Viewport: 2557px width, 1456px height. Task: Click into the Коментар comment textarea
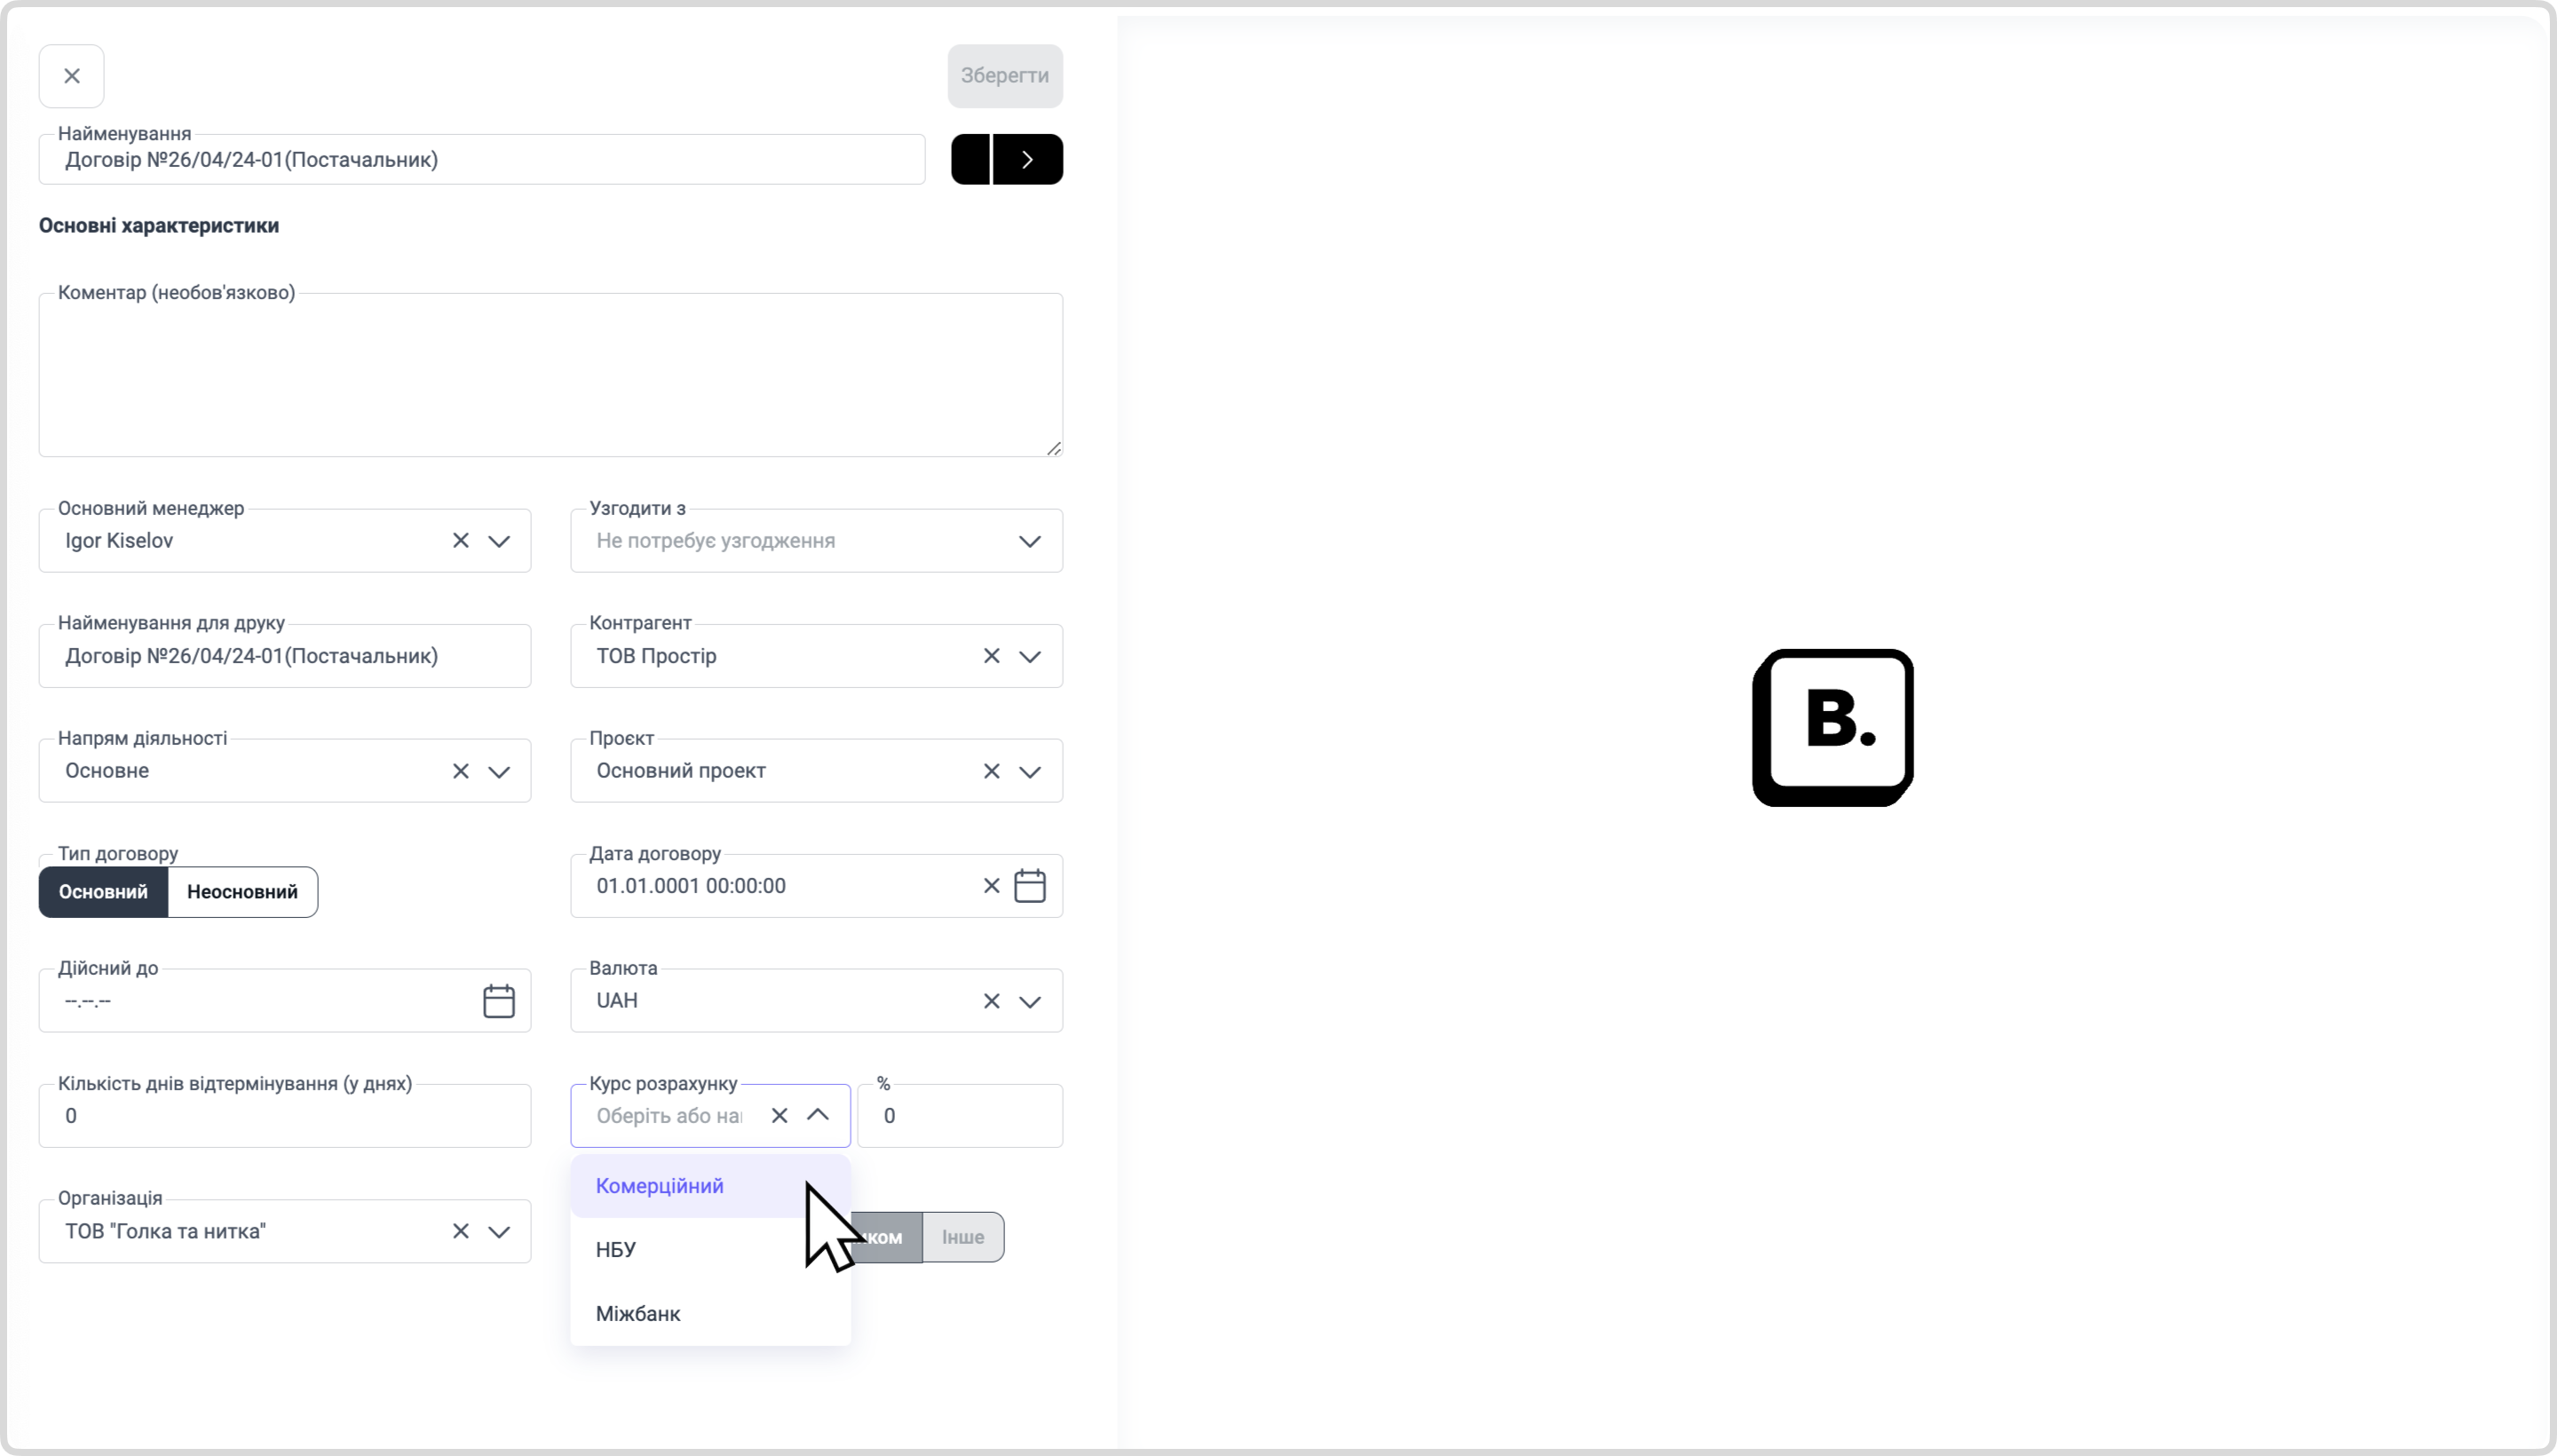coord(551,375)
